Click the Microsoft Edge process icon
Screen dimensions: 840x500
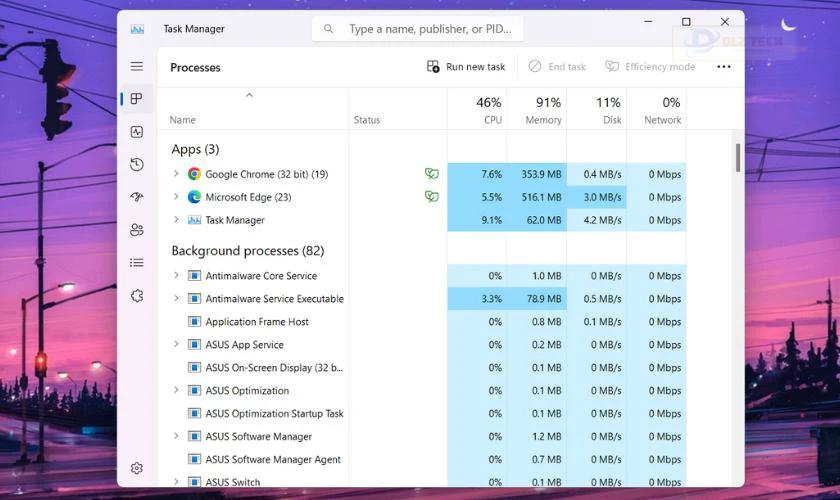pyautogui.click(x=194, y=197)
